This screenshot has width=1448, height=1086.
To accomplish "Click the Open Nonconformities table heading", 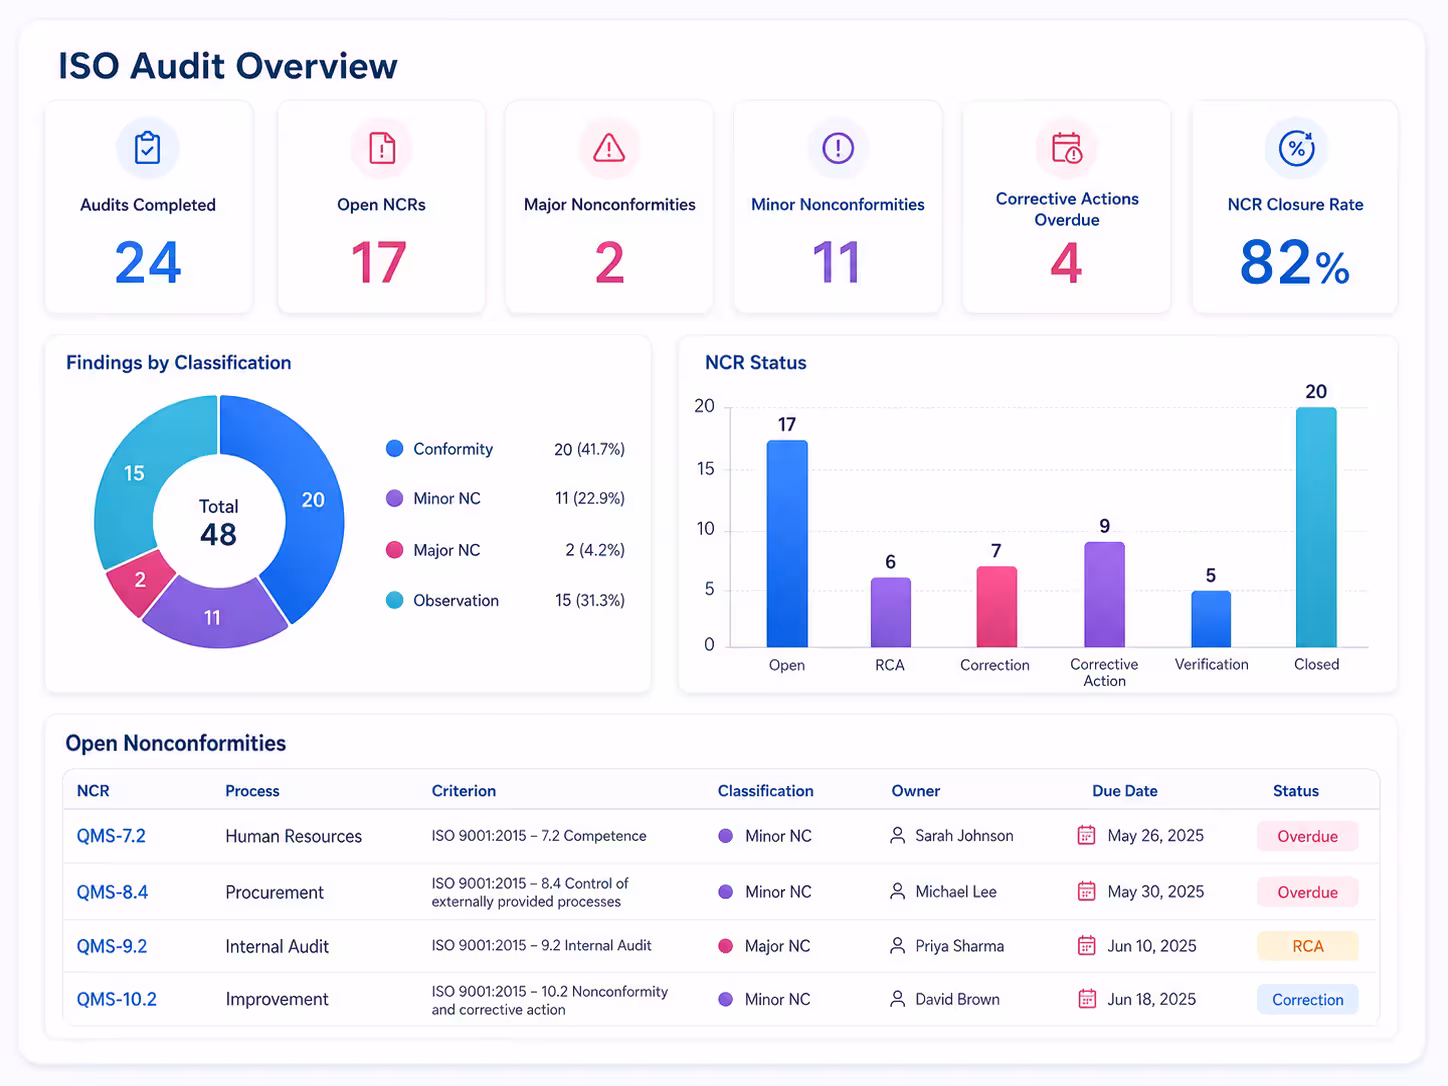I will coord(175,743).
